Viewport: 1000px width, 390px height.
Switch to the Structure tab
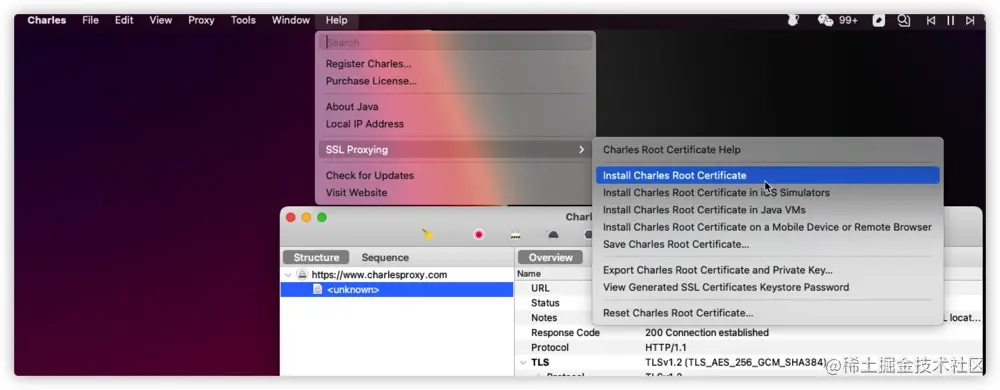tap(316, 257)
